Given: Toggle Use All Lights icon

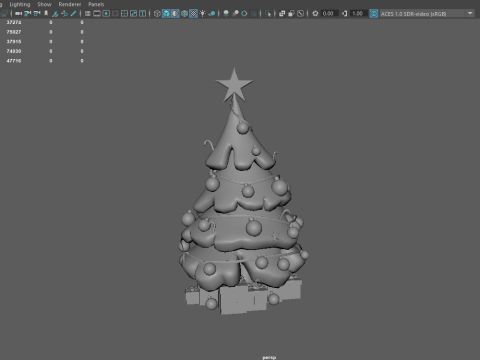Looking at the screenshot, I should [x=202, y=14].
